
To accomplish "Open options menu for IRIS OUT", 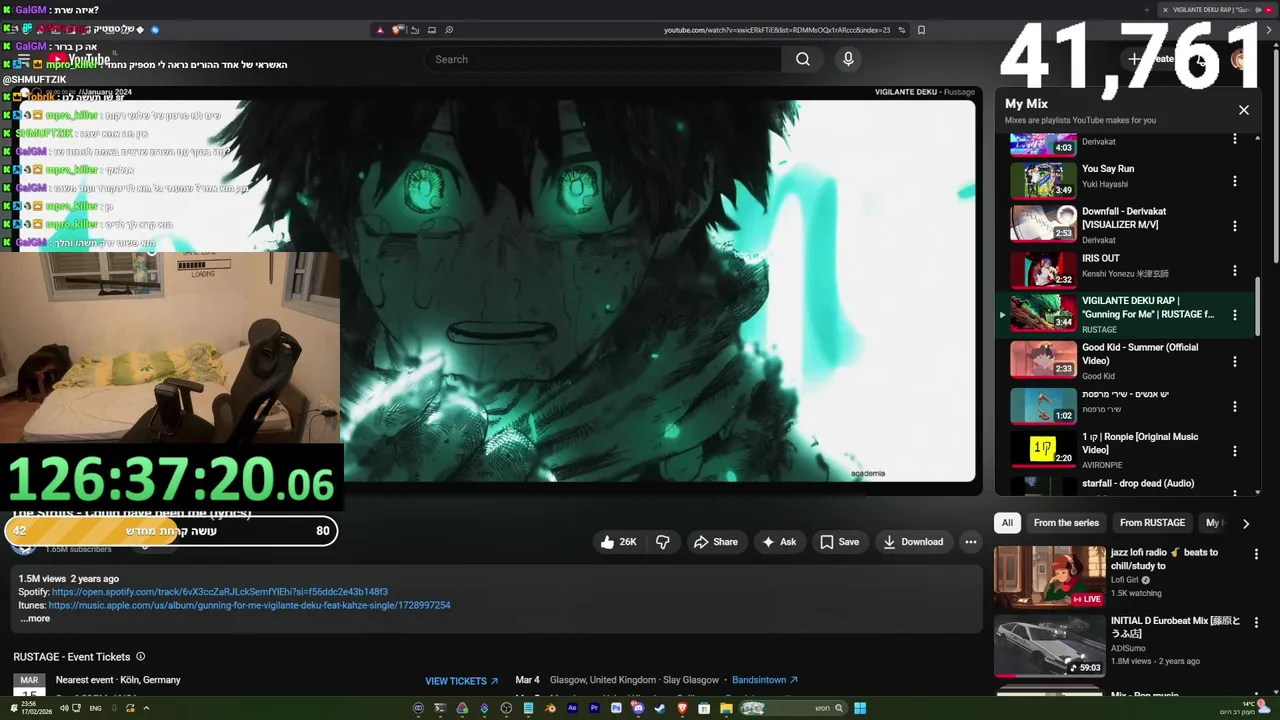I will click(x=1235, y=271).
